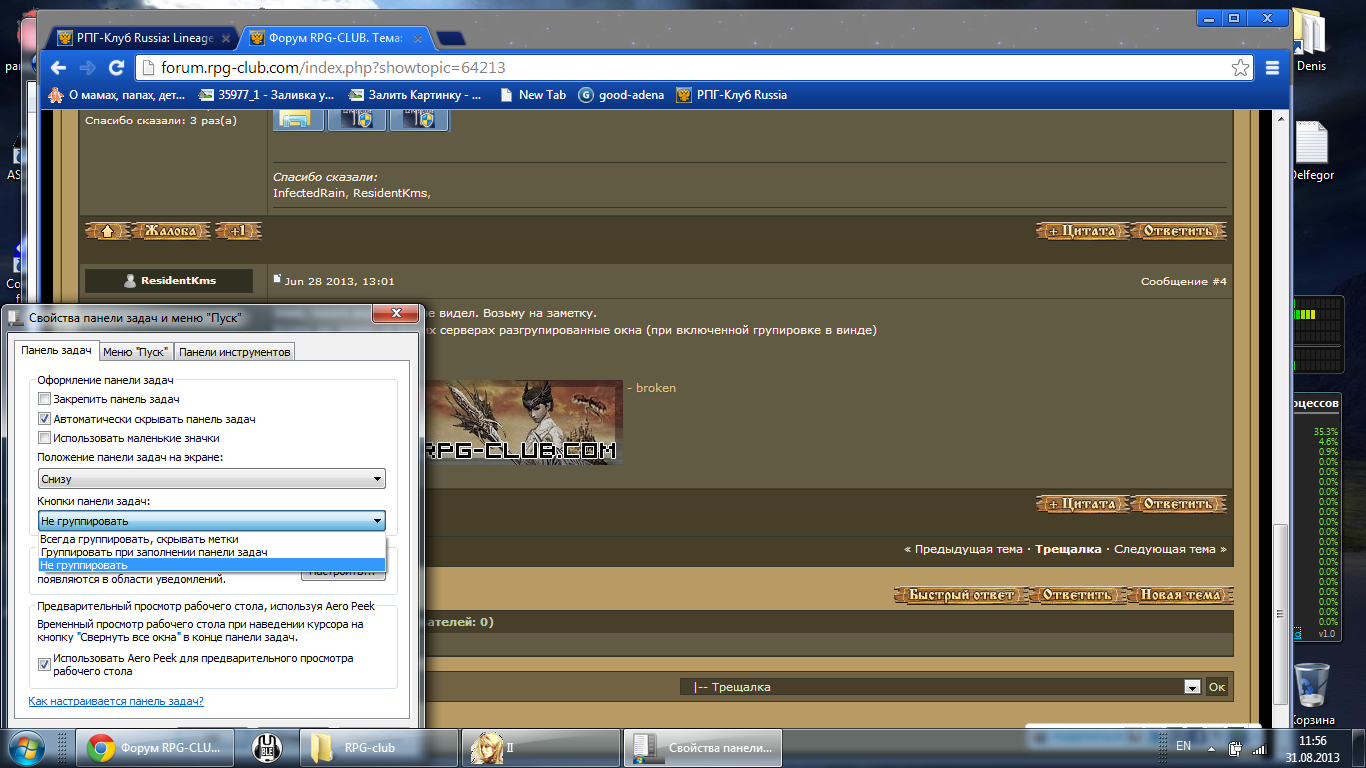Image resolution: width=1366 pixels, height=768 pixels.
Task: Switch to the Lineage II taskbar window
Action: click(541, 747)
